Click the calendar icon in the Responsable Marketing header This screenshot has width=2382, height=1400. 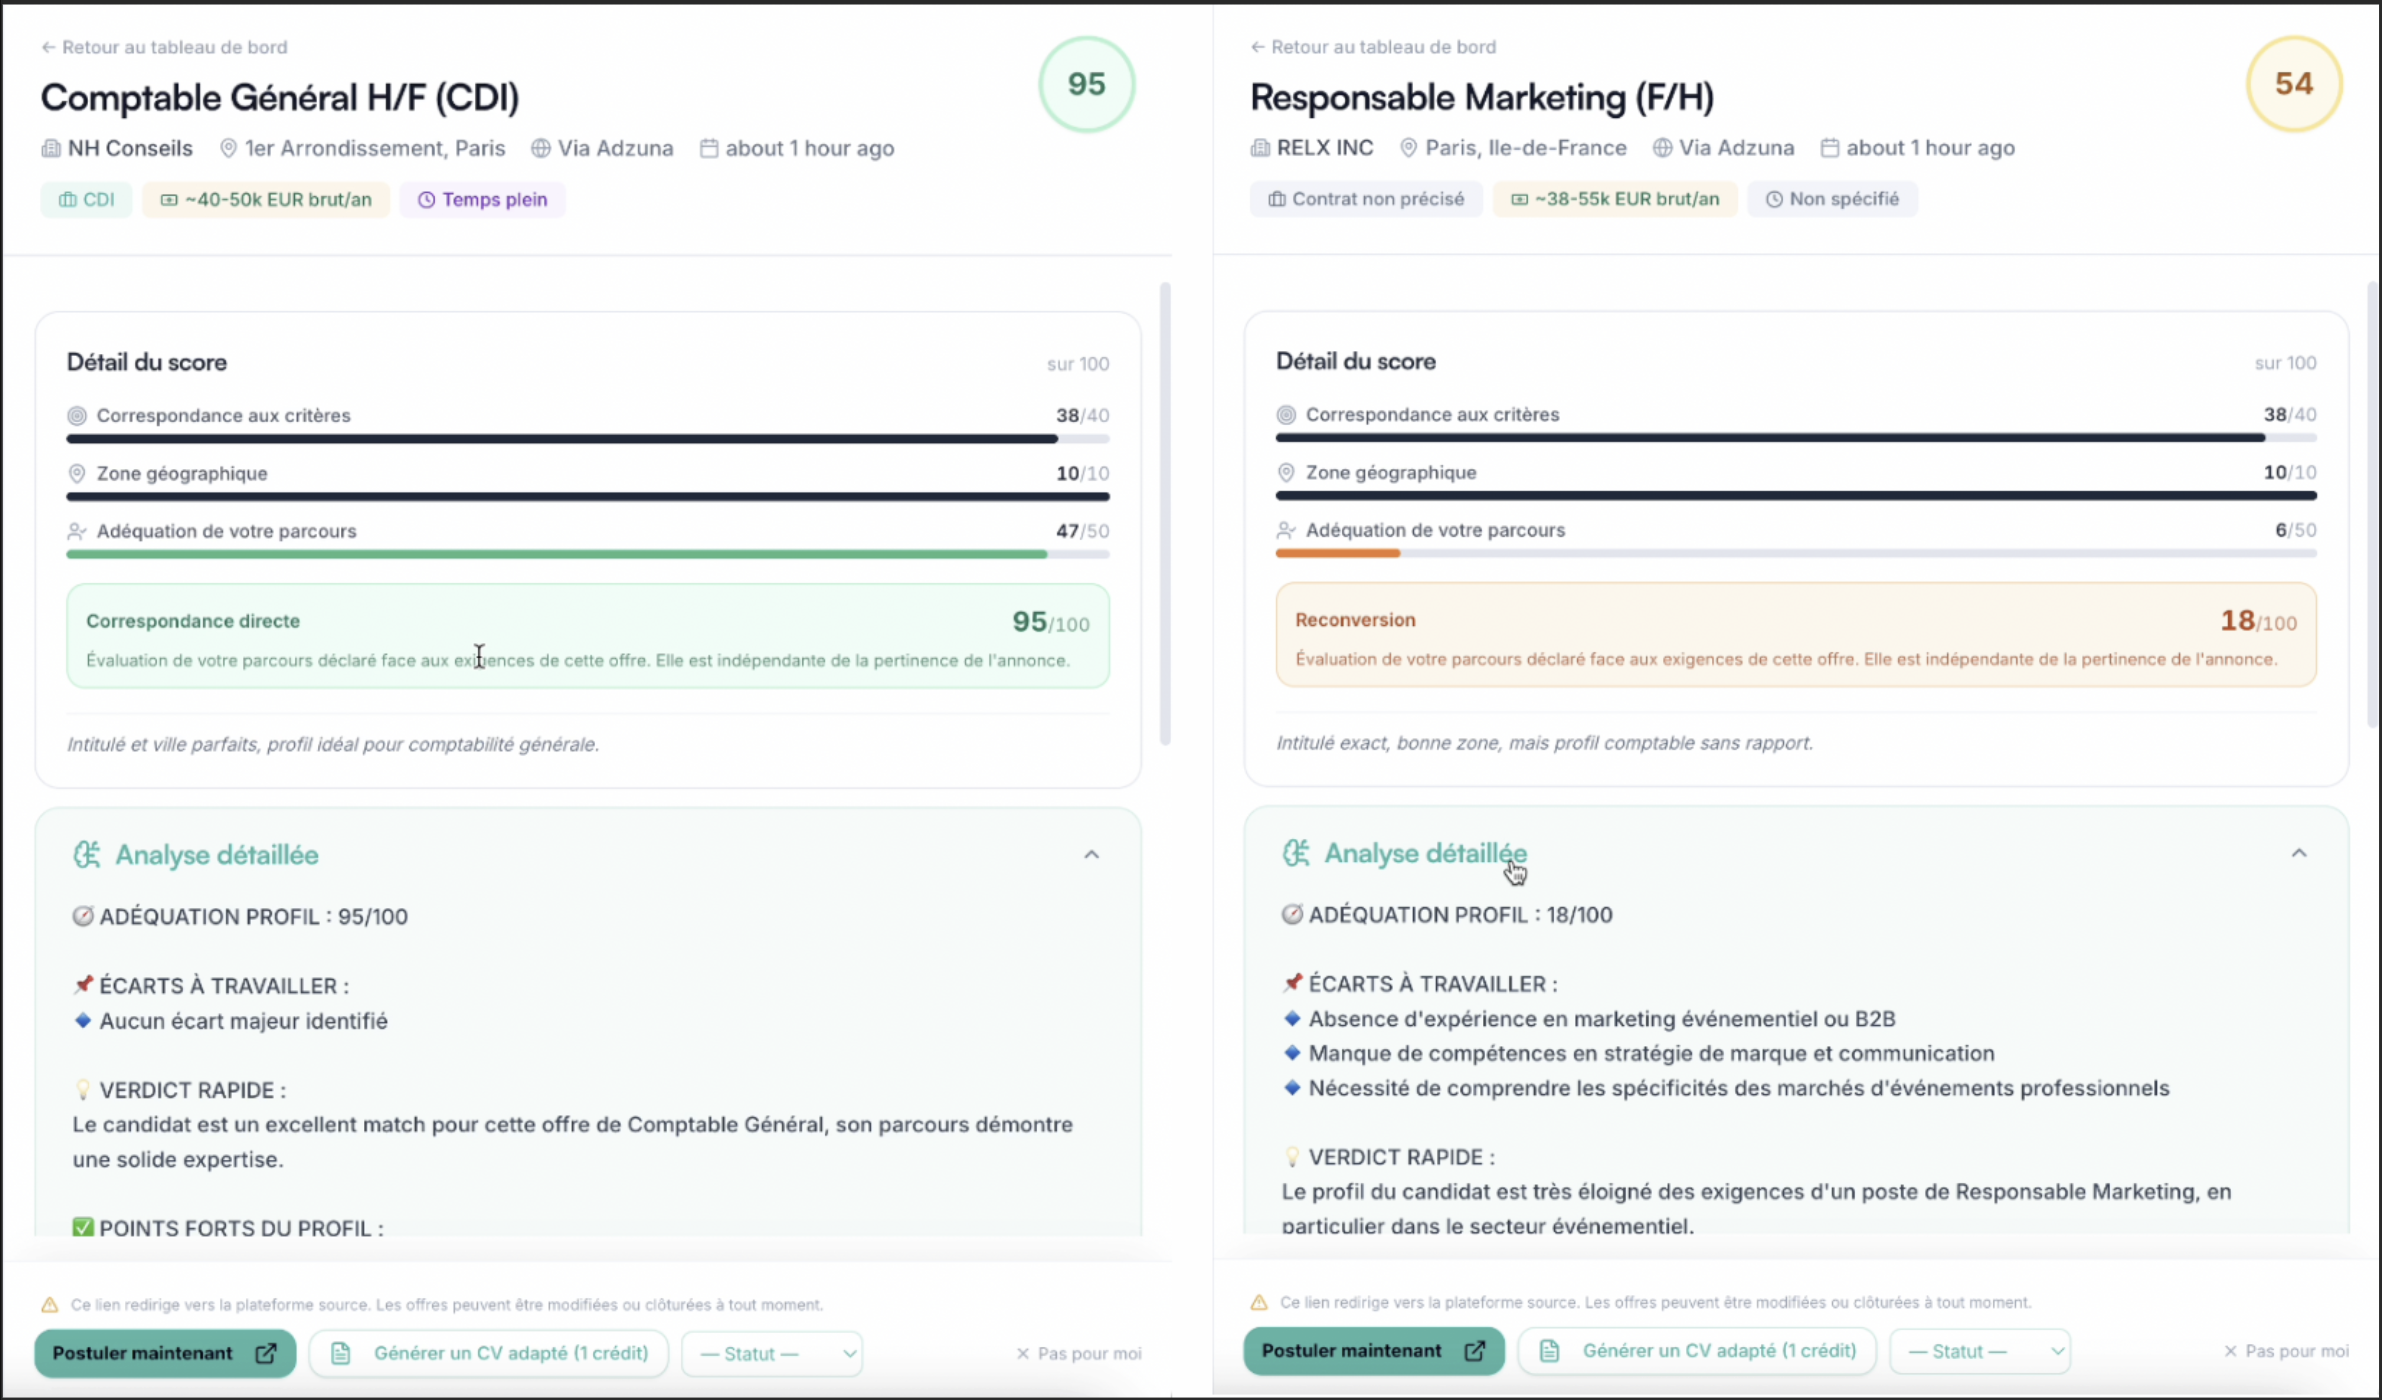1830,147
